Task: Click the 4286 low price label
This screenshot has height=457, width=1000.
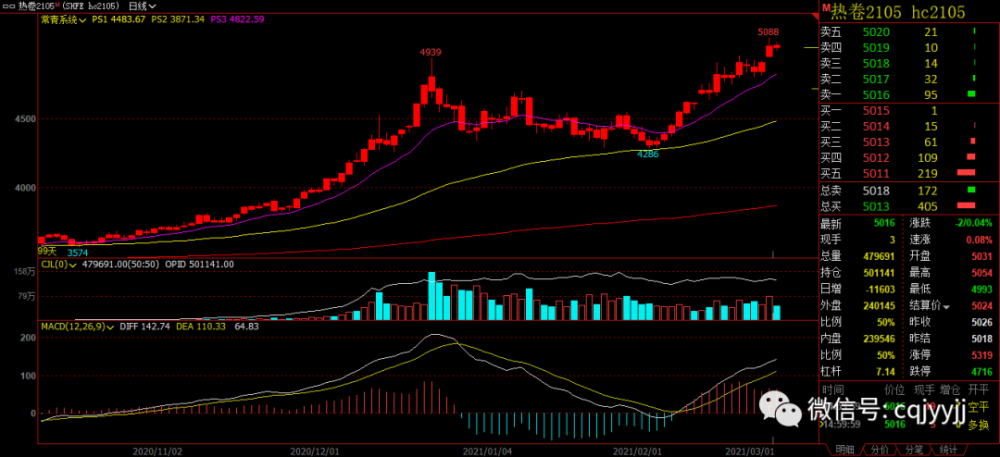Action: tap(649, 154)
